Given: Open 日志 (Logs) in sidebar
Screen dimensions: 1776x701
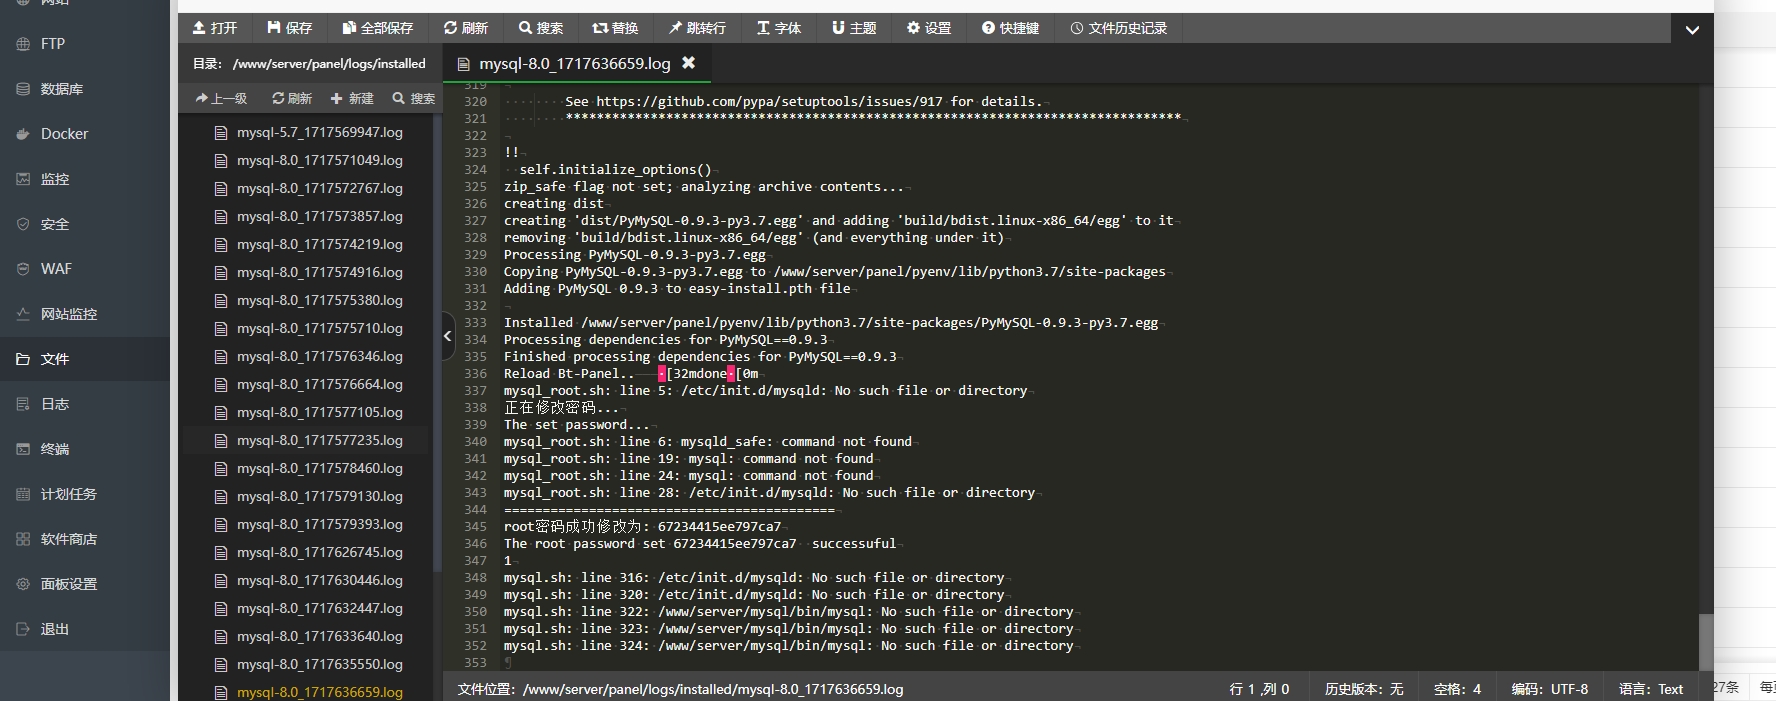Looking at the screenshot, I should click(85, 404).
